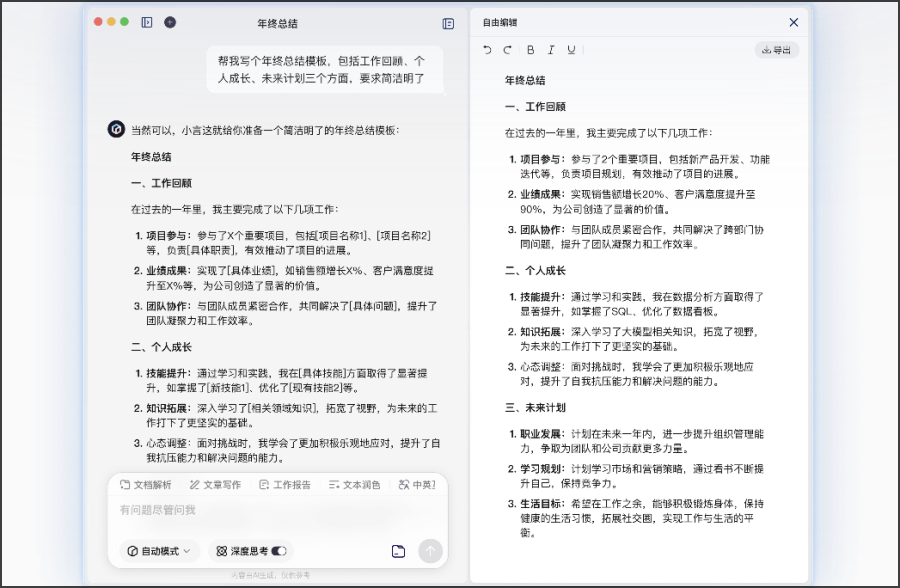900x588 pixels.
Task: Apply bold formatting in the editor
Action: (528, 49)
